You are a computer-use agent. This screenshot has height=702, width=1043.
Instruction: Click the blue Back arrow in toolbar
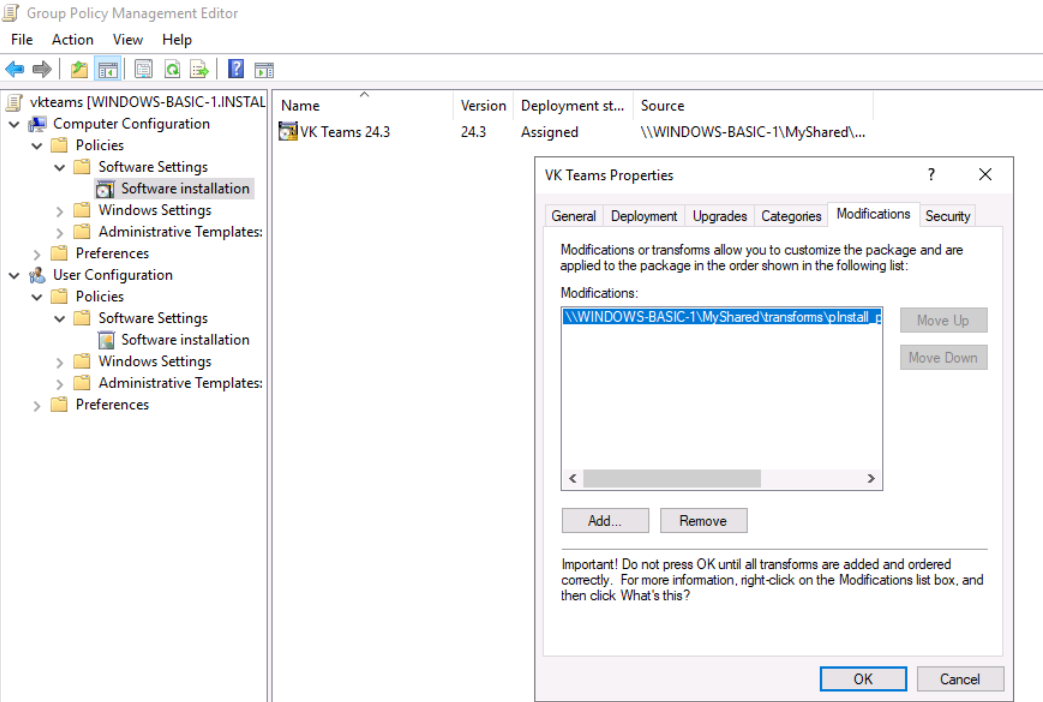15,69
